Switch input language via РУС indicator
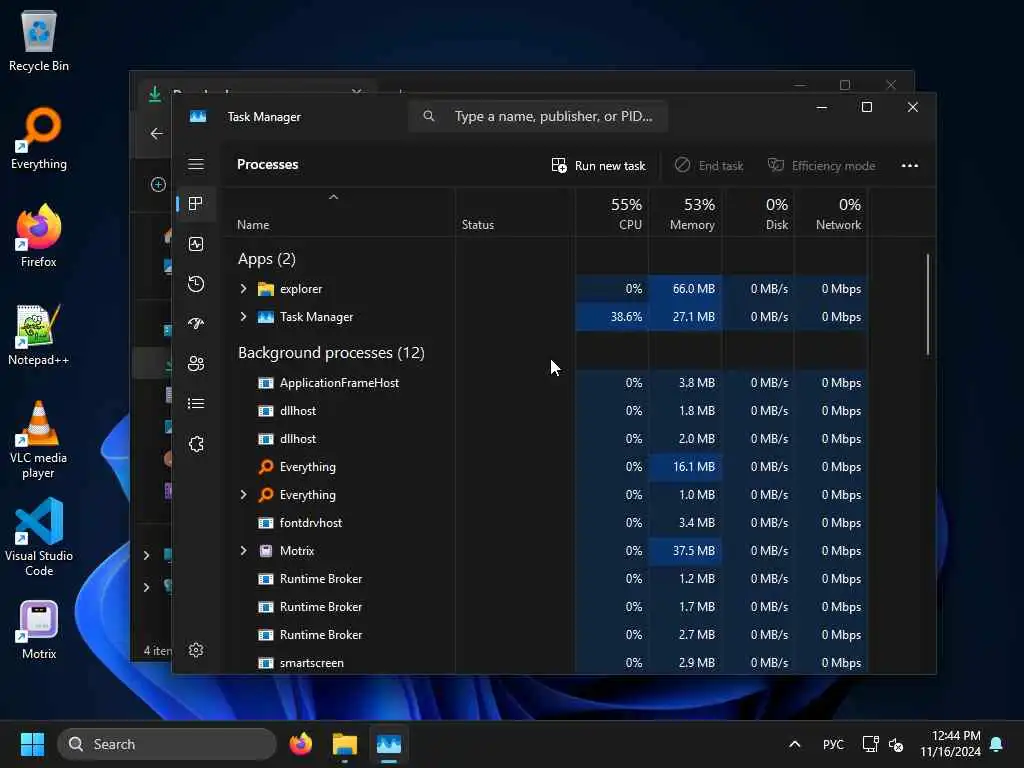Screen dimensions: 1024x768 point(833,744)
